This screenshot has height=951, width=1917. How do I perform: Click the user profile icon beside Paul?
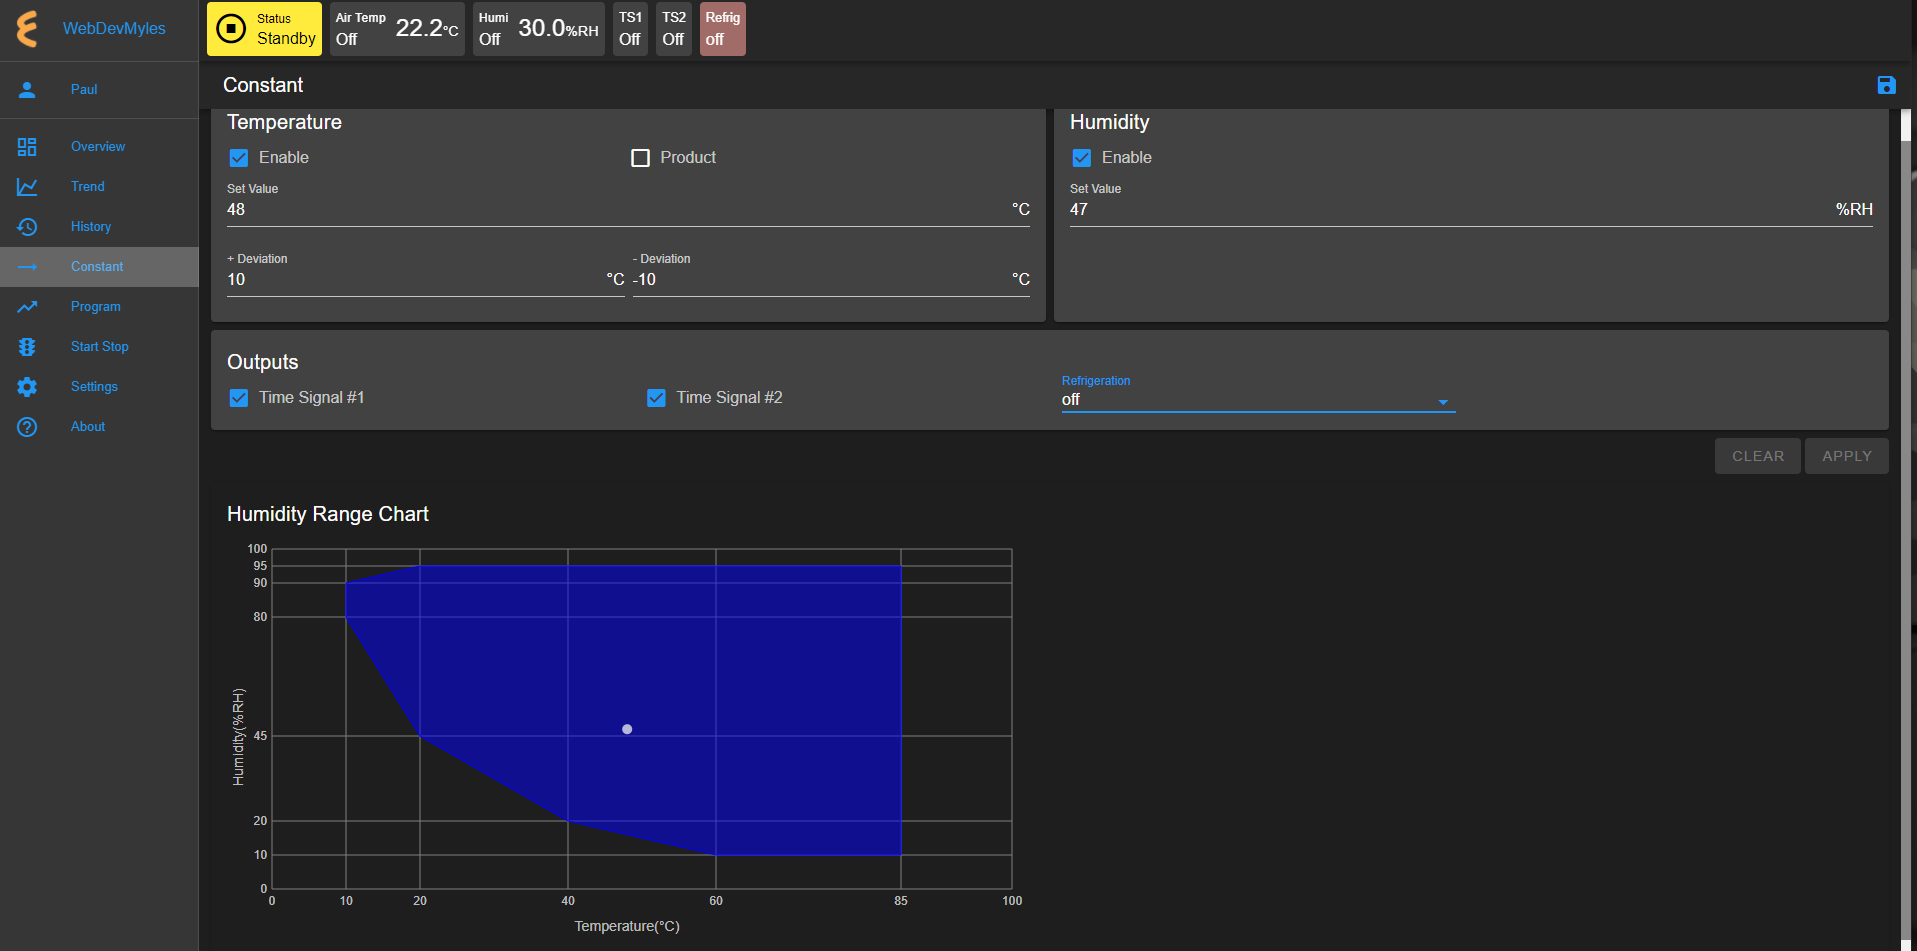(27, 89)
